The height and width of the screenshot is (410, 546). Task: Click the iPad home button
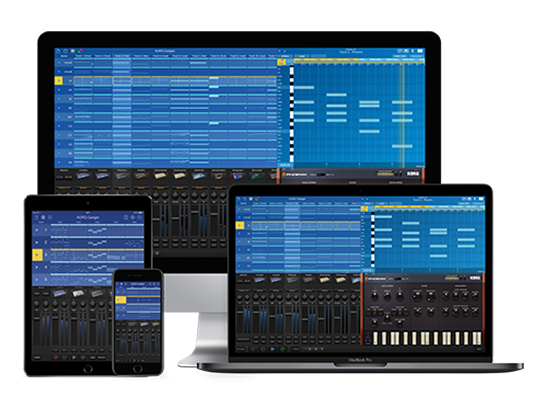point(88,368)
